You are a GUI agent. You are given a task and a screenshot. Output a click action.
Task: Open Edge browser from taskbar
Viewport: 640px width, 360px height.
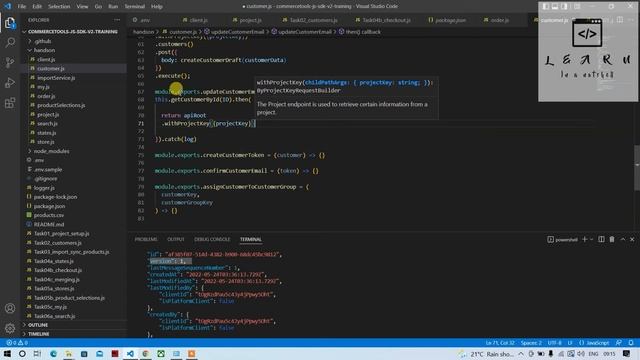pos(53,353)
